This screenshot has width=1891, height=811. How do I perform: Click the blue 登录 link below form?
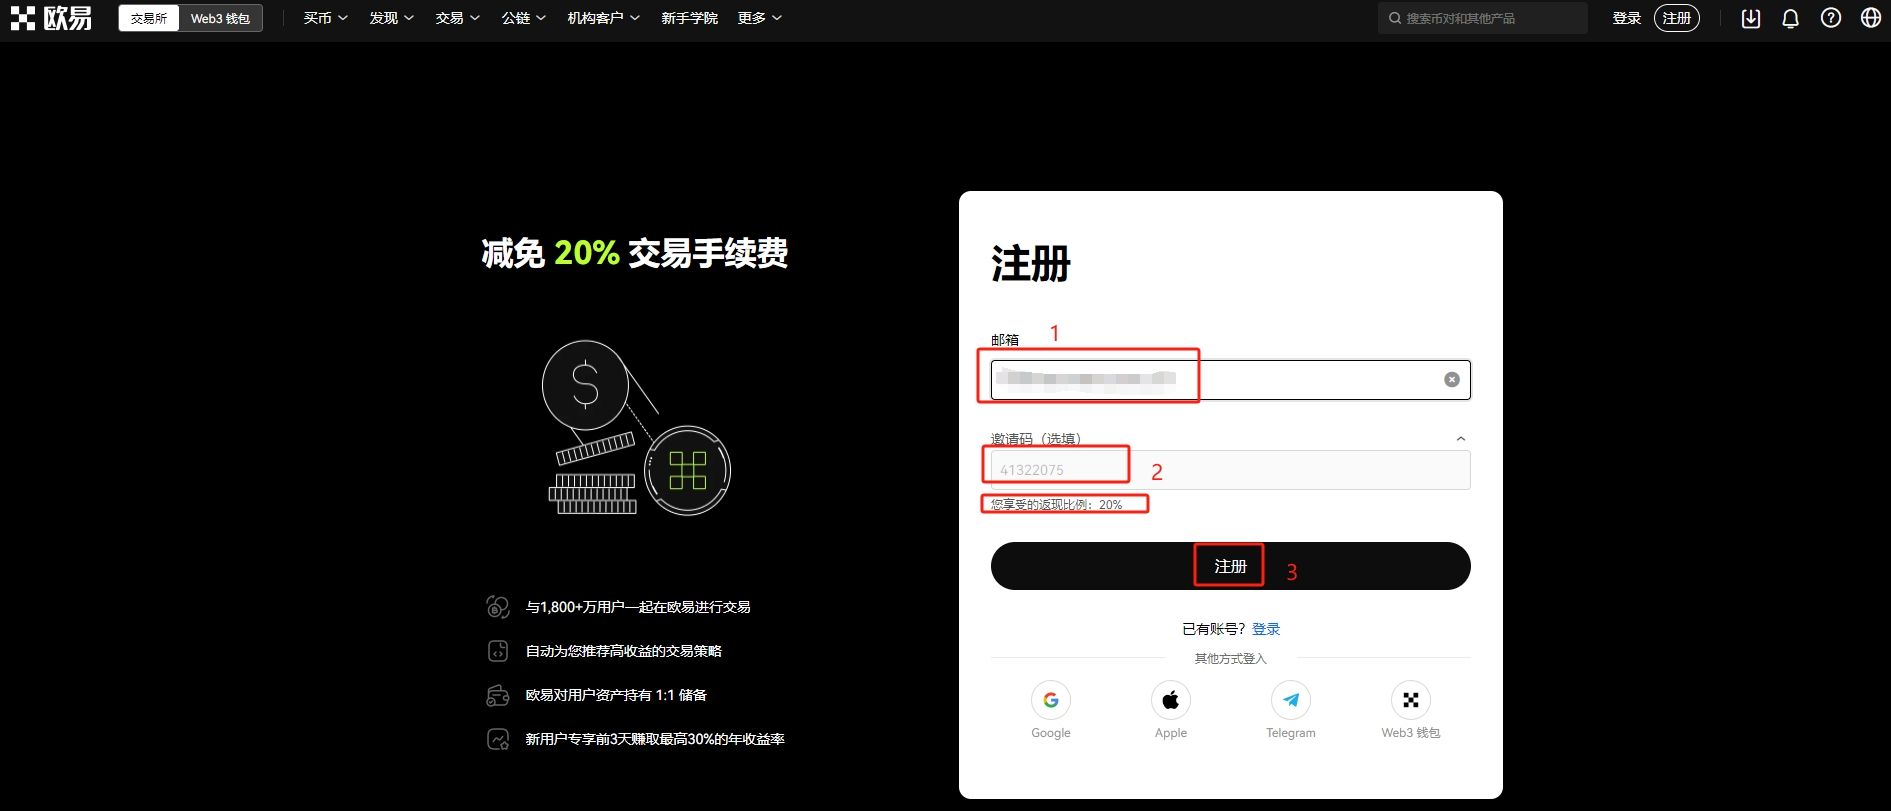point(1265,629)
